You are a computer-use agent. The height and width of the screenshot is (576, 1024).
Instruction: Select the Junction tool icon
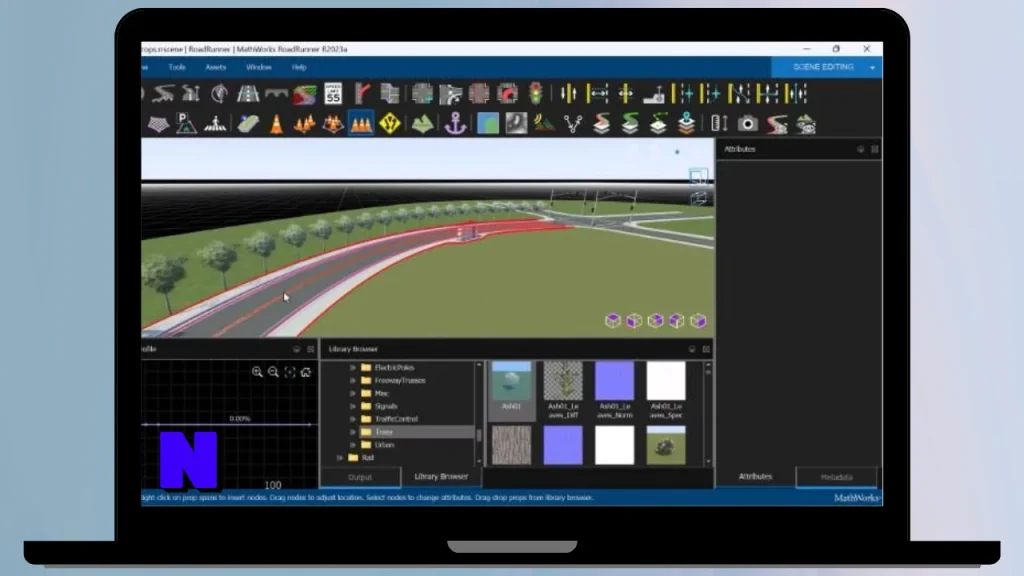coord(422,94)
